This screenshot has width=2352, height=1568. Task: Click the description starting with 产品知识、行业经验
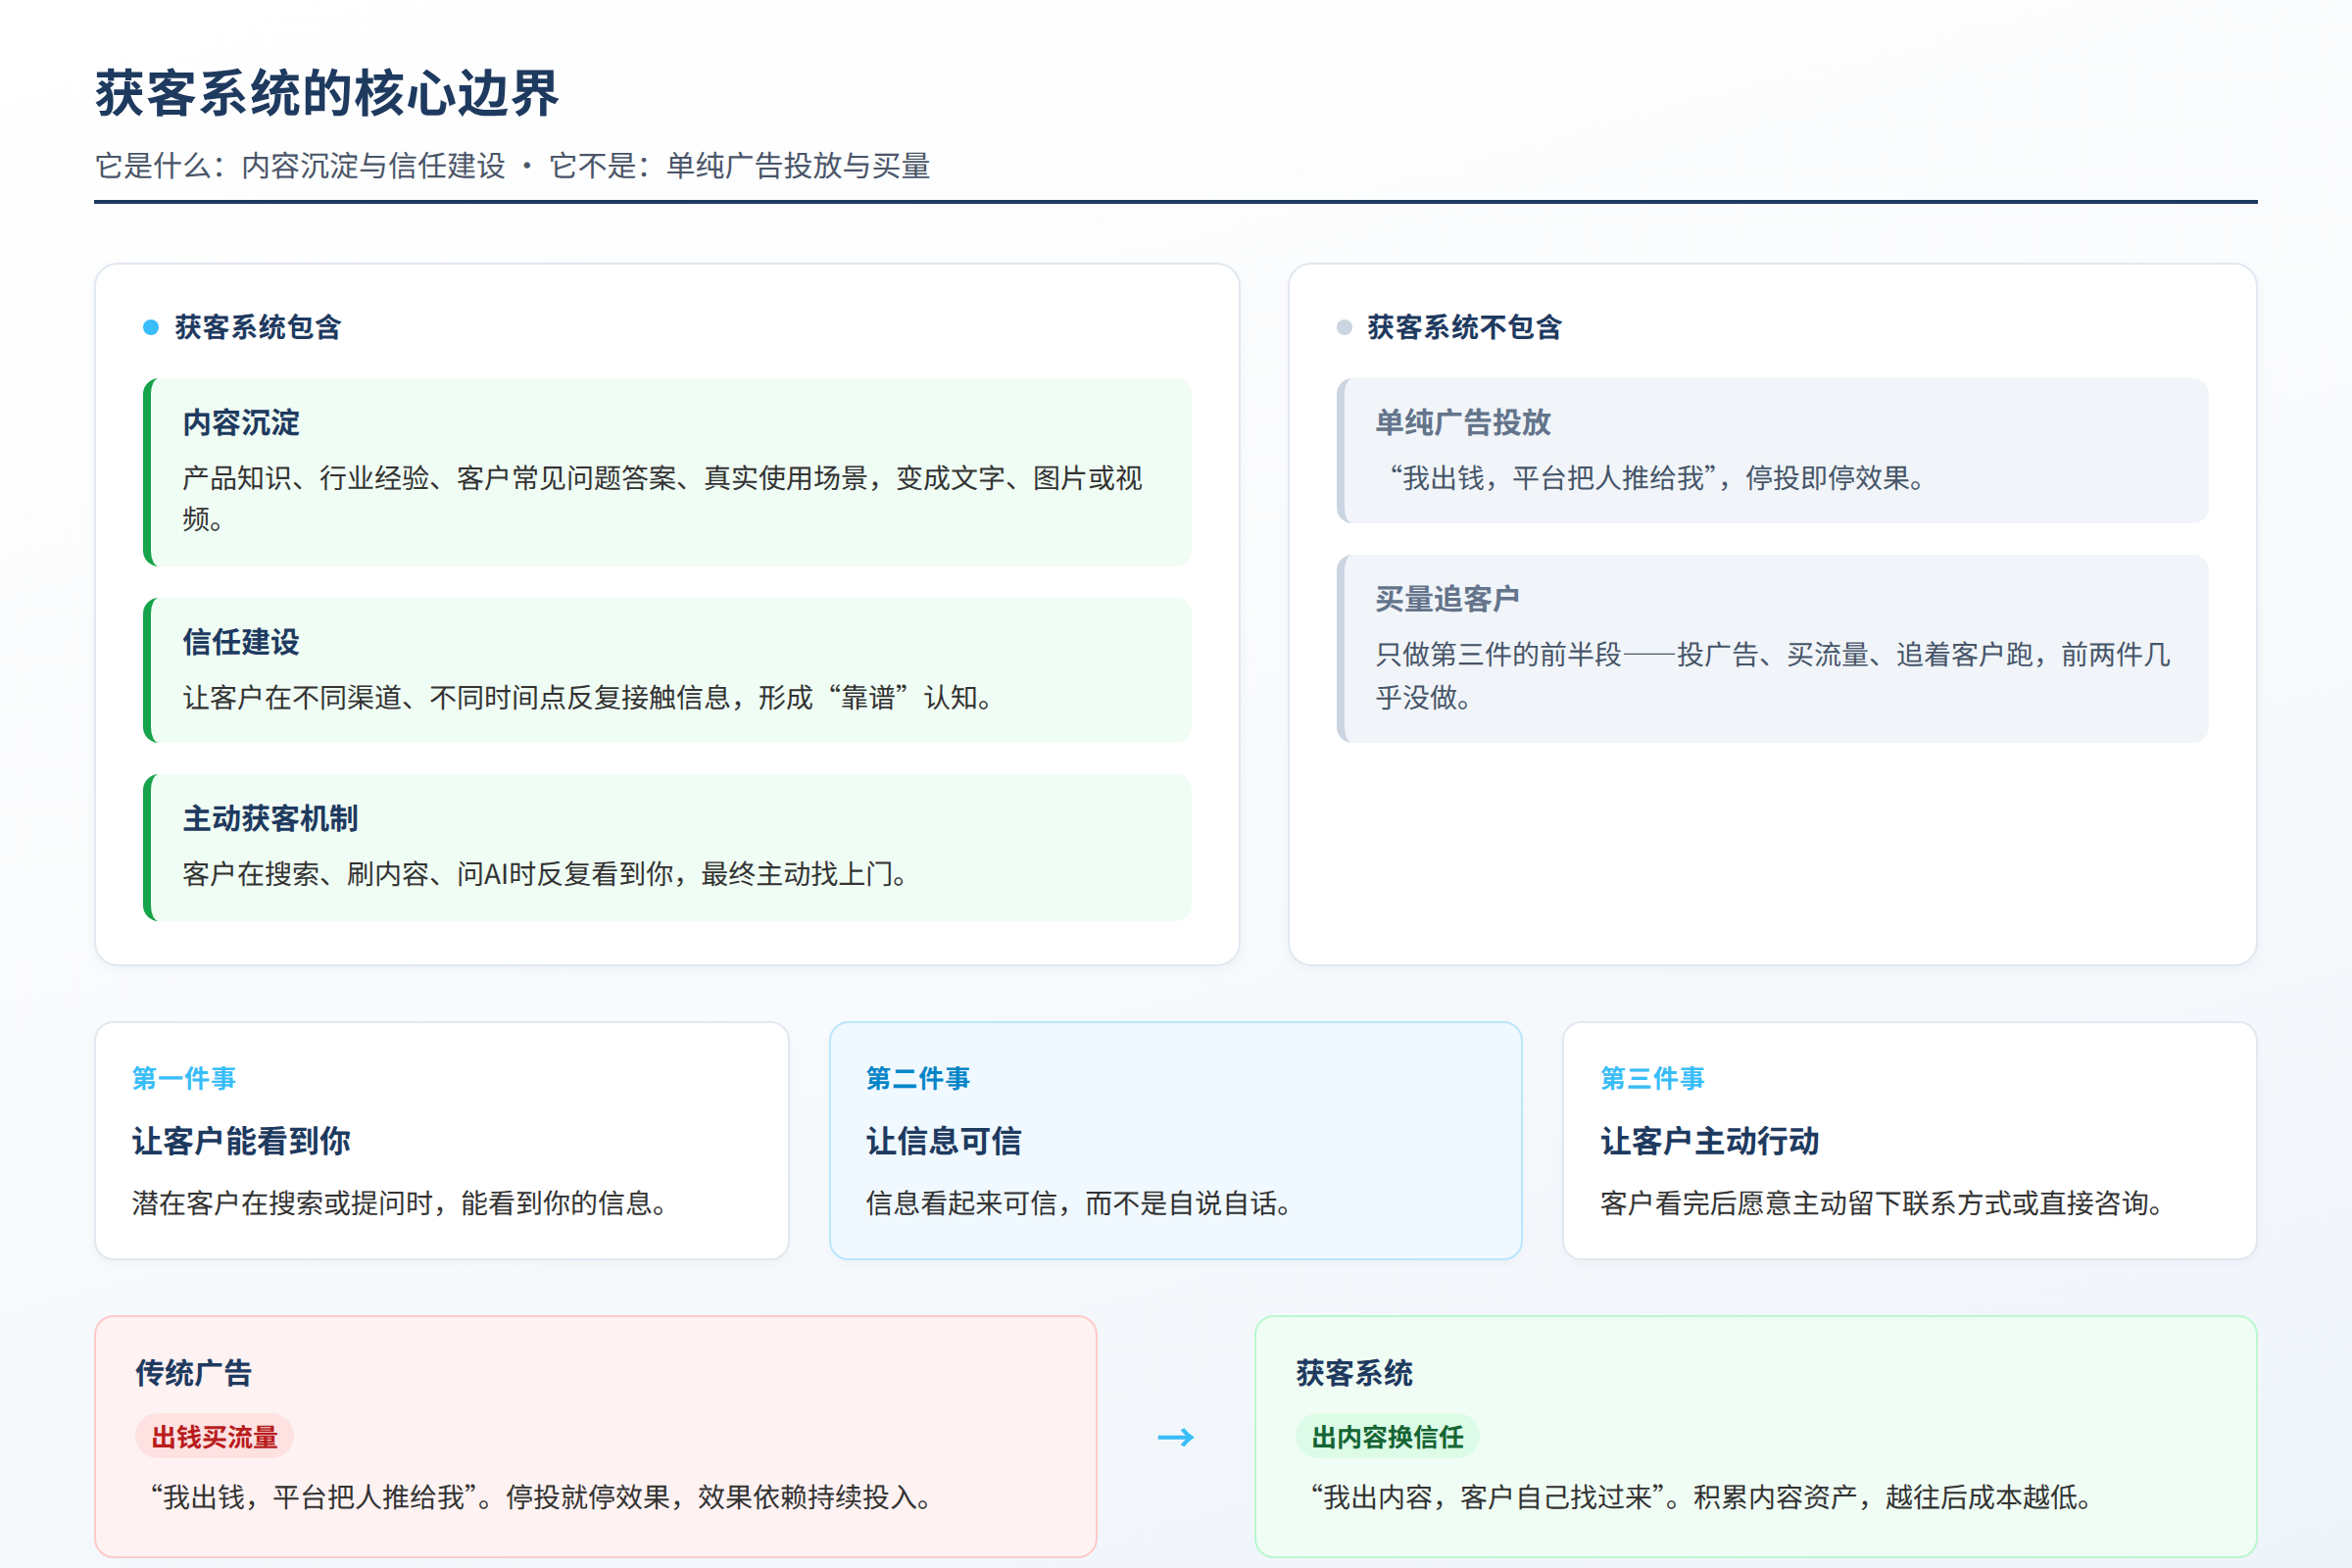coord(662,498)
